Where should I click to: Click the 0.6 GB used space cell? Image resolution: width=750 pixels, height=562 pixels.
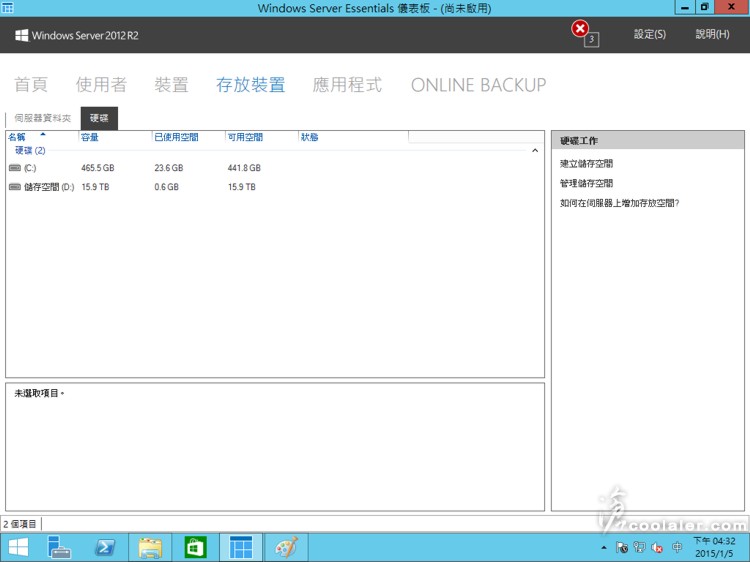point(166,187)
